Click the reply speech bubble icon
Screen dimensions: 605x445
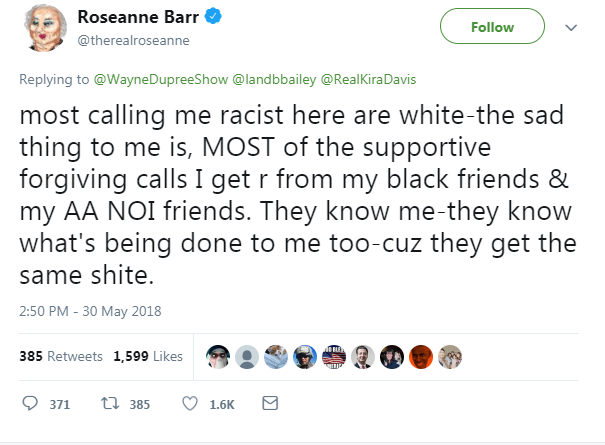point(30,403)
